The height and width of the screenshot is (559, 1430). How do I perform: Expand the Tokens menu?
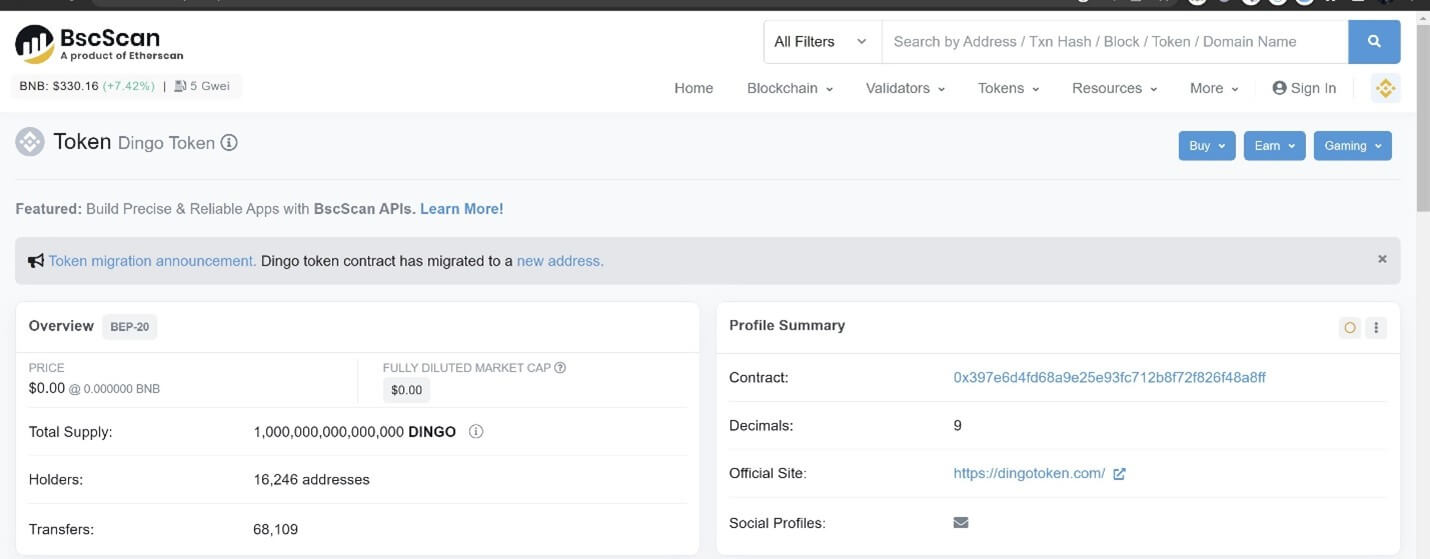tap(1009, 88)
